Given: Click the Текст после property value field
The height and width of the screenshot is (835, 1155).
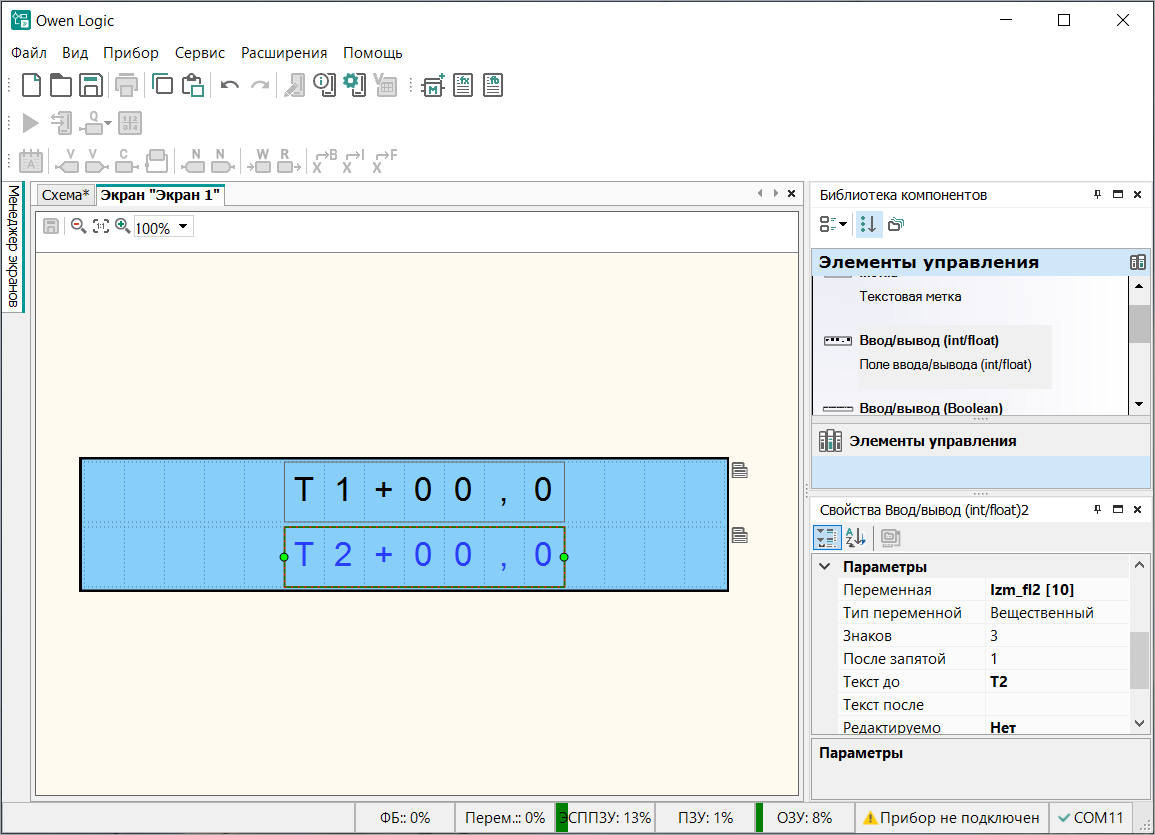Looking at the screenshot, I should pos(1055,705).
